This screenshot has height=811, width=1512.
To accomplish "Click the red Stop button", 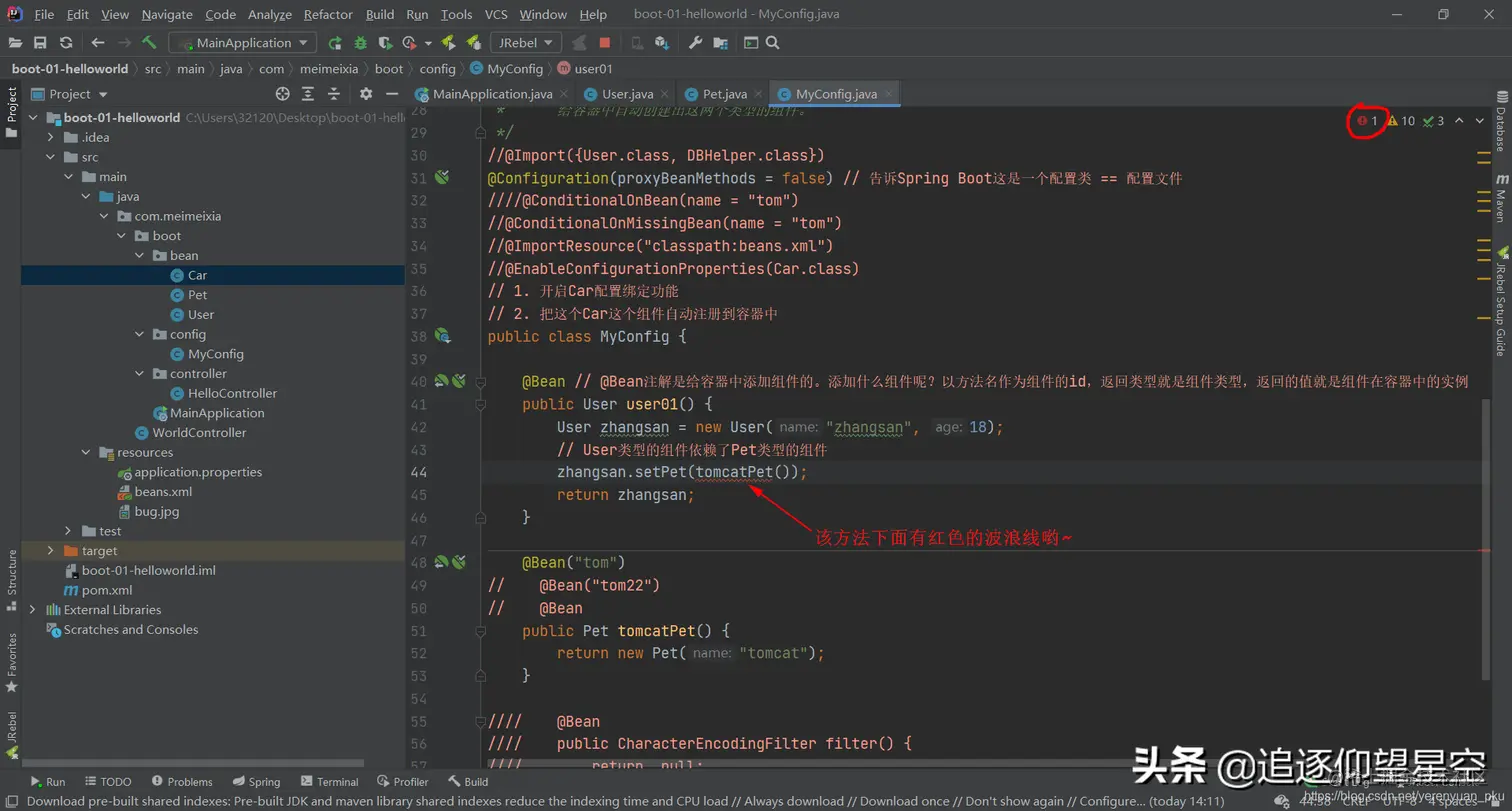I will (605, 43).
